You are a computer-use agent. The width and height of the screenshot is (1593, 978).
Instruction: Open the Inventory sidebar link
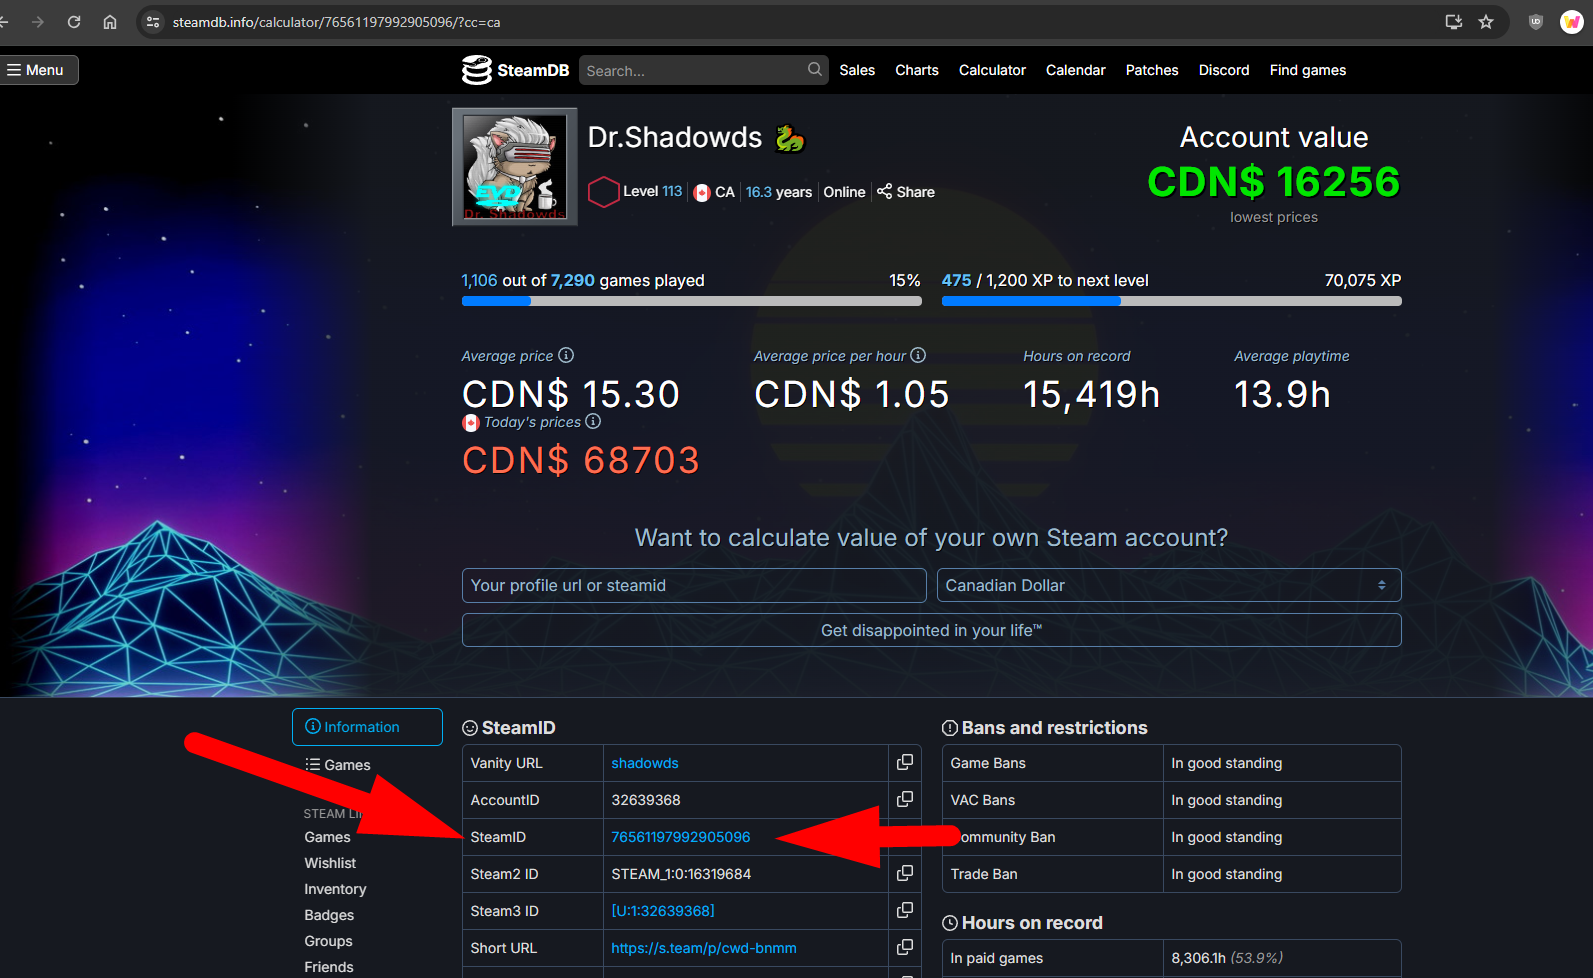[335, 889]
